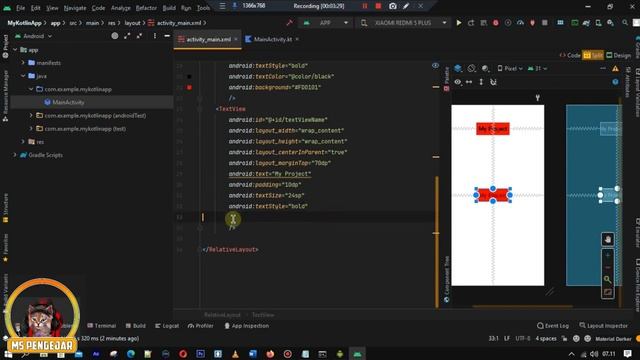Collapse the java folder
Viewport: 640px width, 360px height.
click(x=23, y=76)
